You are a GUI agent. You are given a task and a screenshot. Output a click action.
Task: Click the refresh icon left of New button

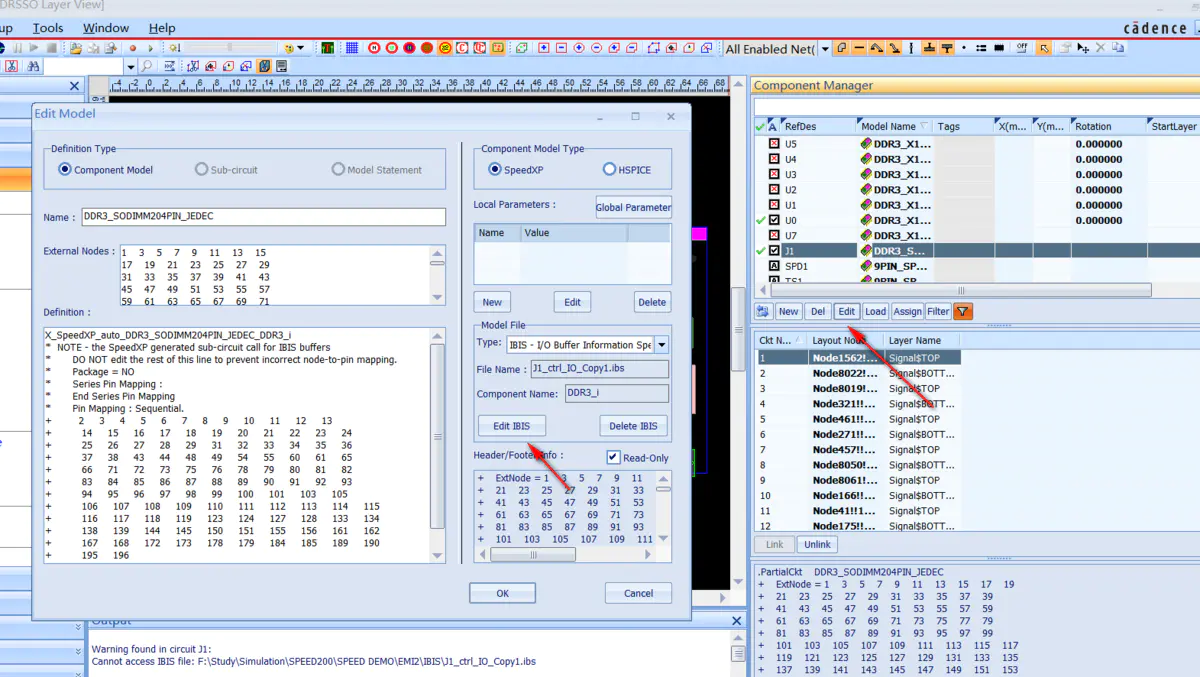tap(763, 312)
